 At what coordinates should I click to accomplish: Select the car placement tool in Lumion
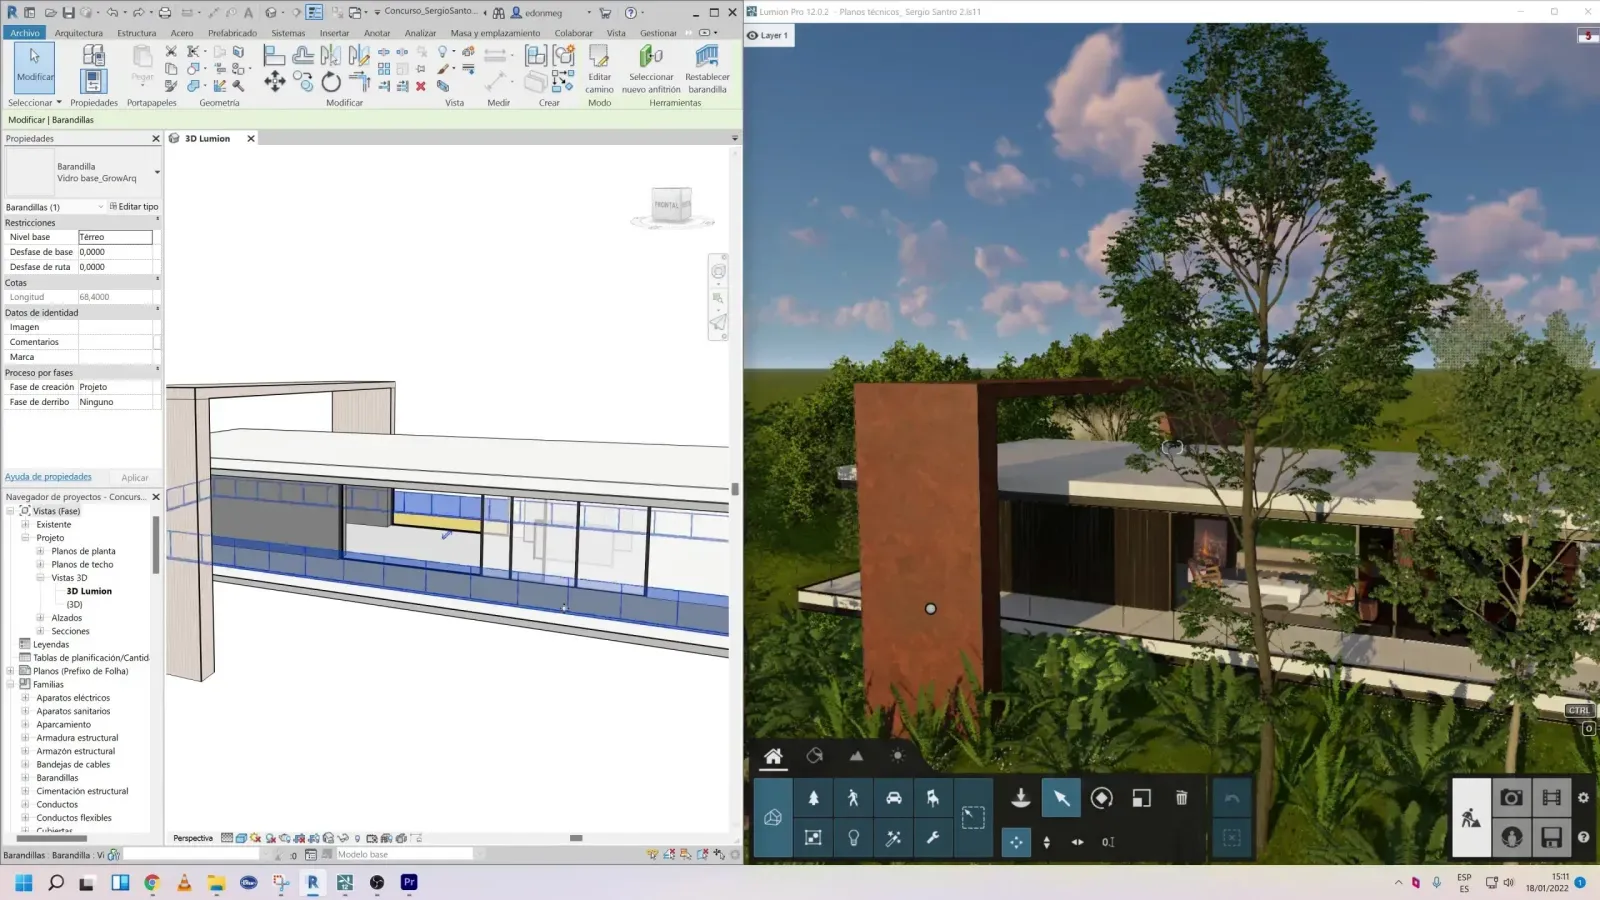pyautogui.click(x=893, y=797)
